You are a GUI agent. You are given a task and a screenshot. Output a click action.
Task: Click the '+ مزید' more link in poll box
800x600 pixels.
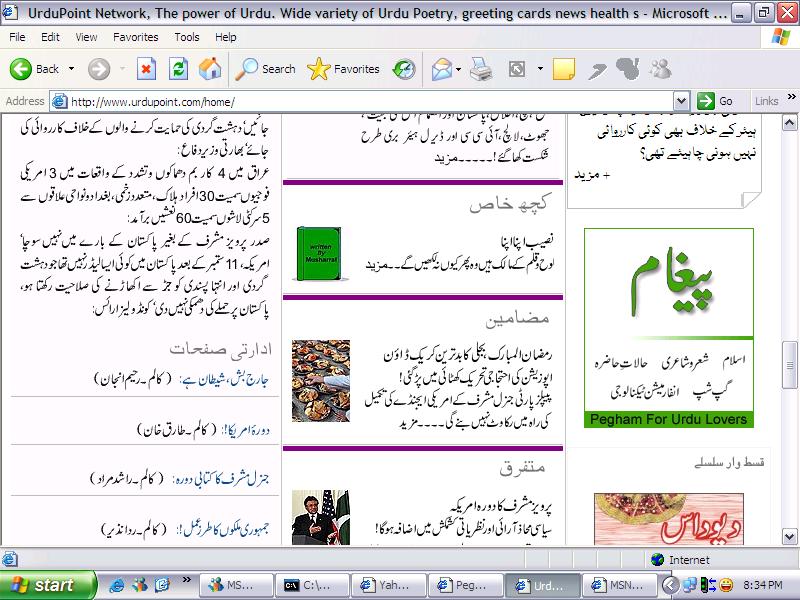592,175
